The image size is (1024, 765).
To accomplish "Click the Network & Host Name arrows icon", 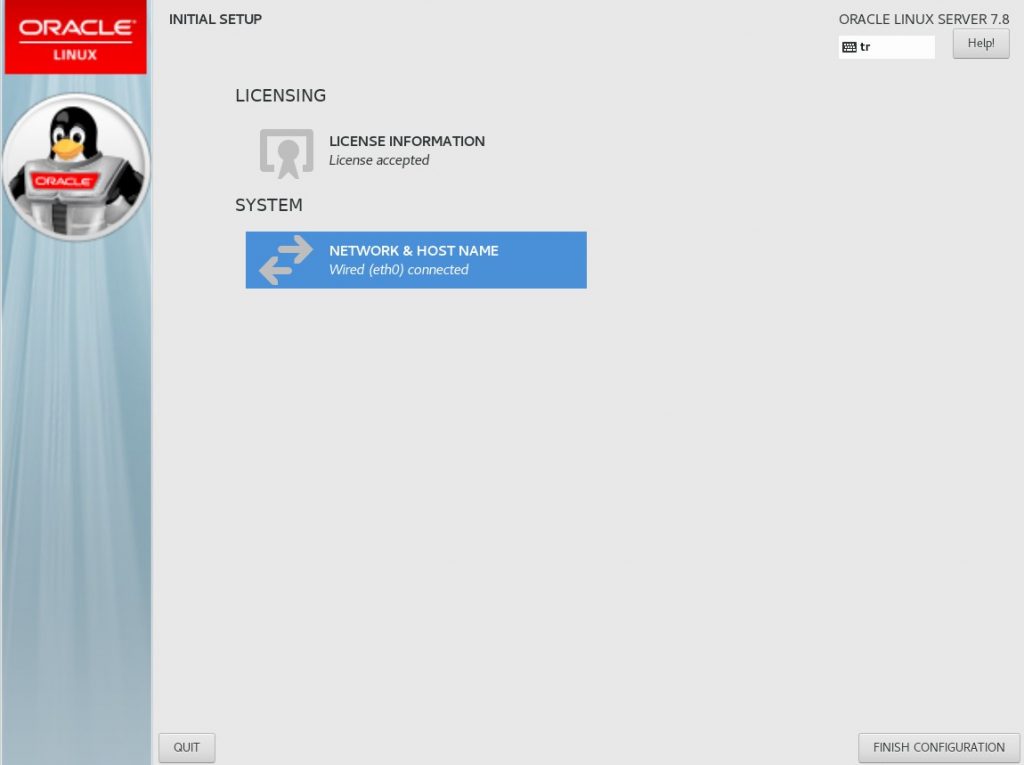I will click(286, 260).
